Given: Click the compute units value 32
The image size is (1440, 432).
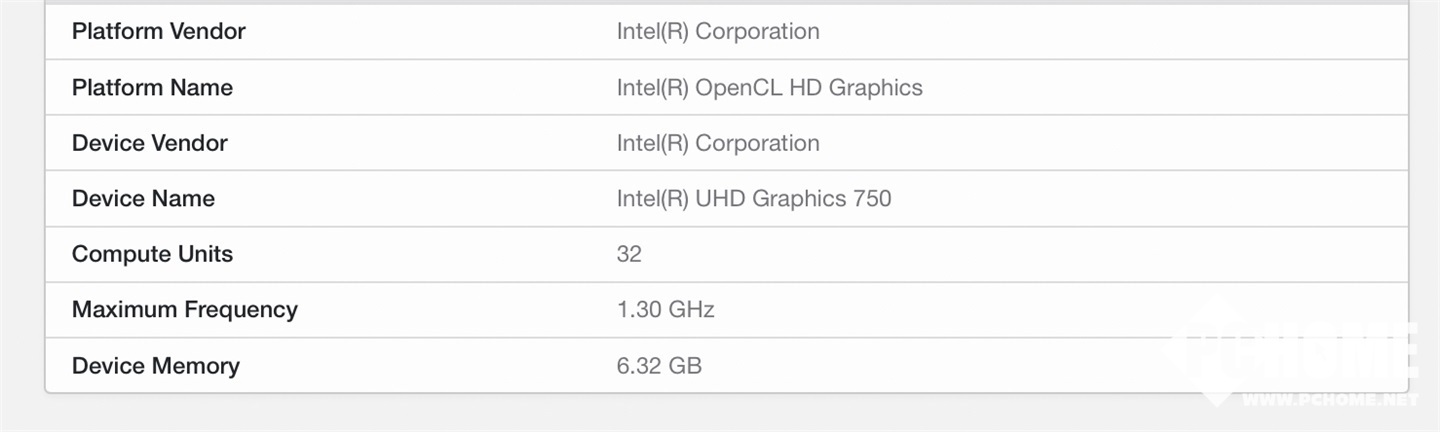Looking at the screenshot, I should [629, 254].
